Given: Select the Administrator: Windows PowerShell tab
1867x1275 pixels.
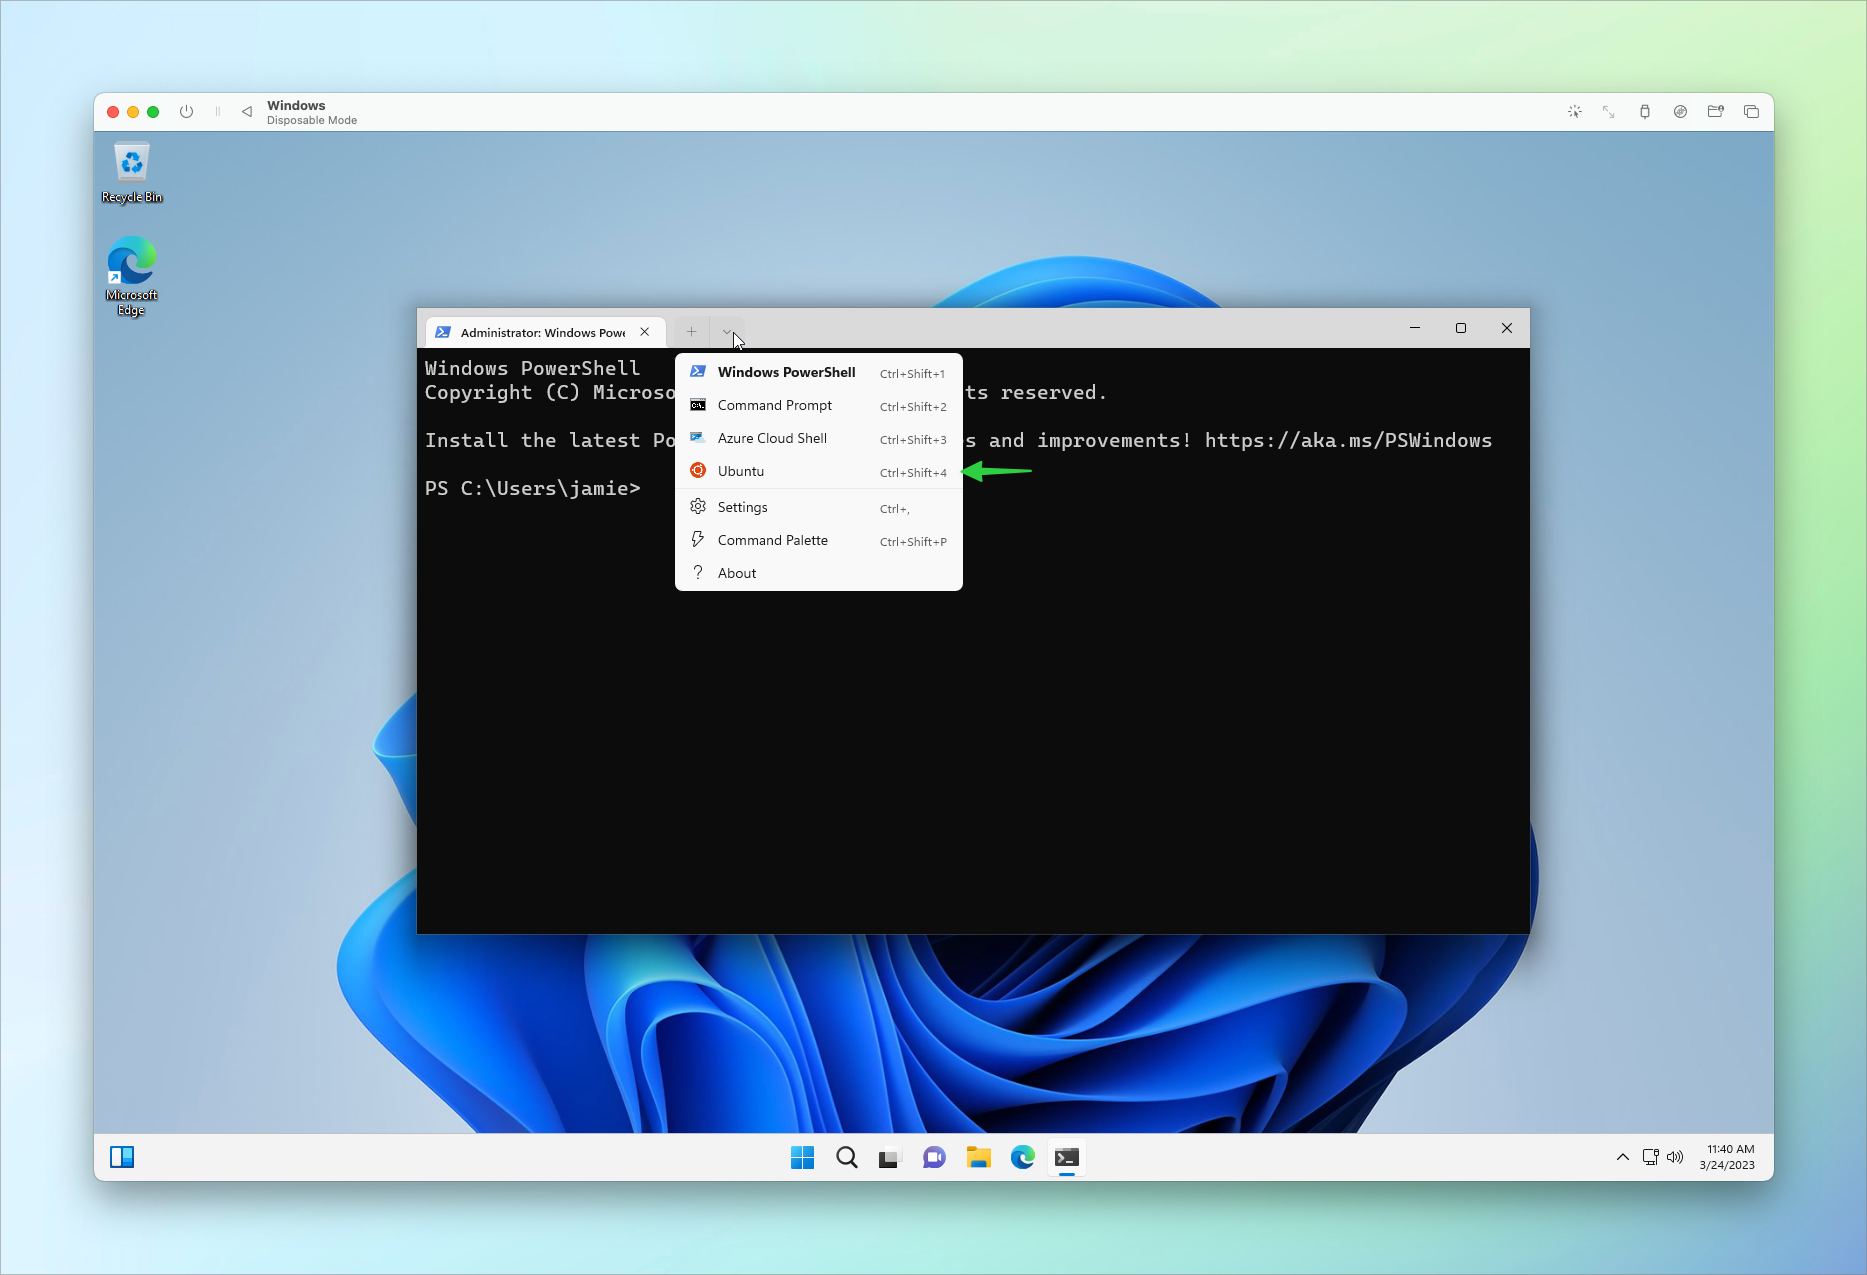Looking at the screenshot, I should pos(544,331).
